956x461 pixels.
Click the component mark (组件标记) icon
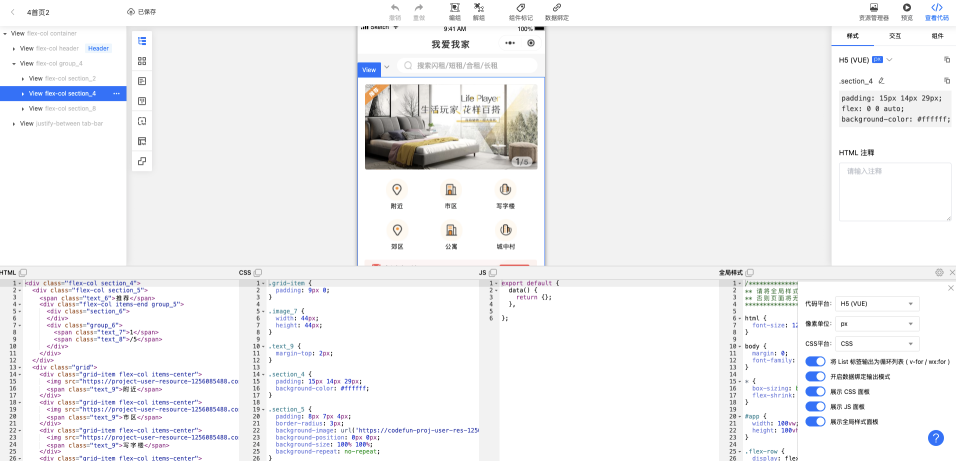(x=521, y=8)
